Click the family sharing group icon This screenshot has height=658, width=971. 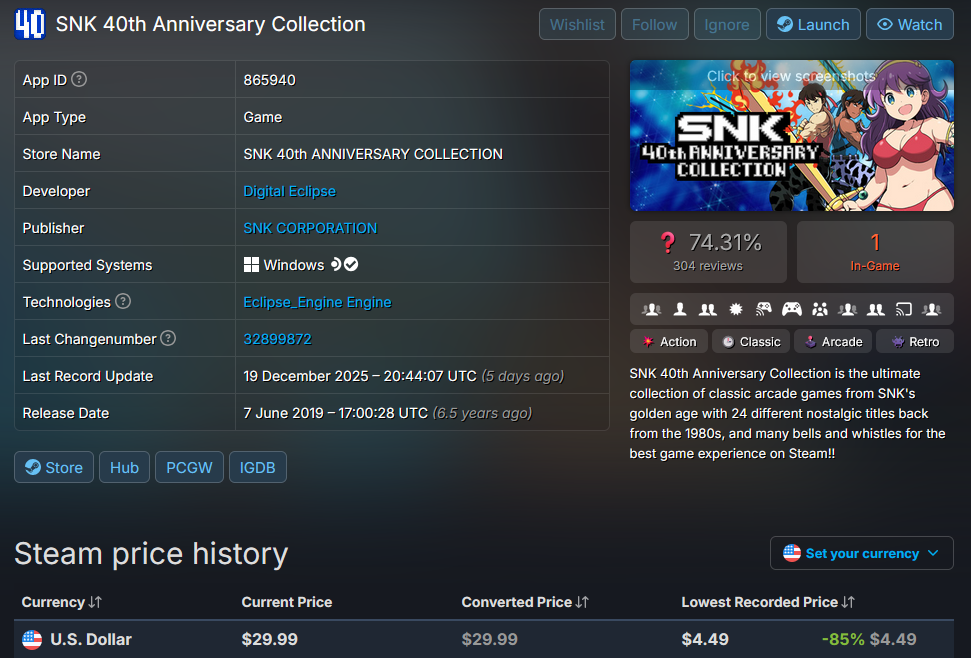[820, 310]
